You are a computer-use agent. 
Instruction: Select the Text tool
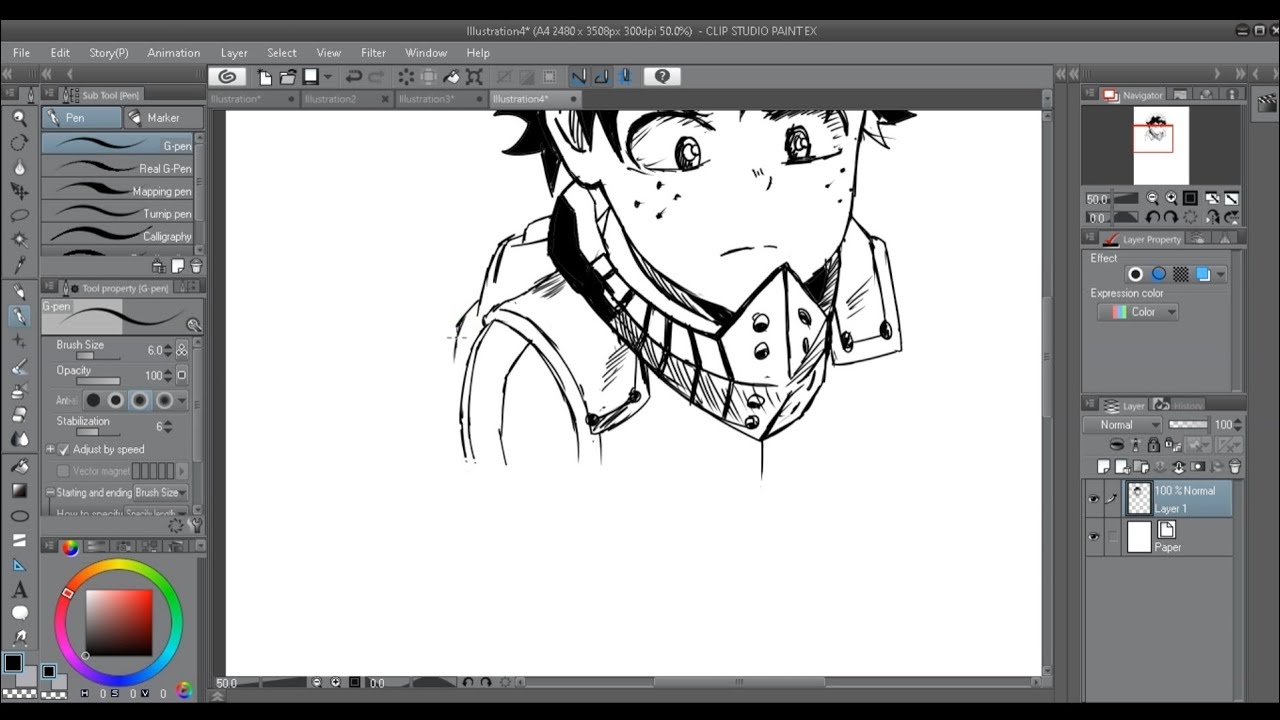pos(19,590)
